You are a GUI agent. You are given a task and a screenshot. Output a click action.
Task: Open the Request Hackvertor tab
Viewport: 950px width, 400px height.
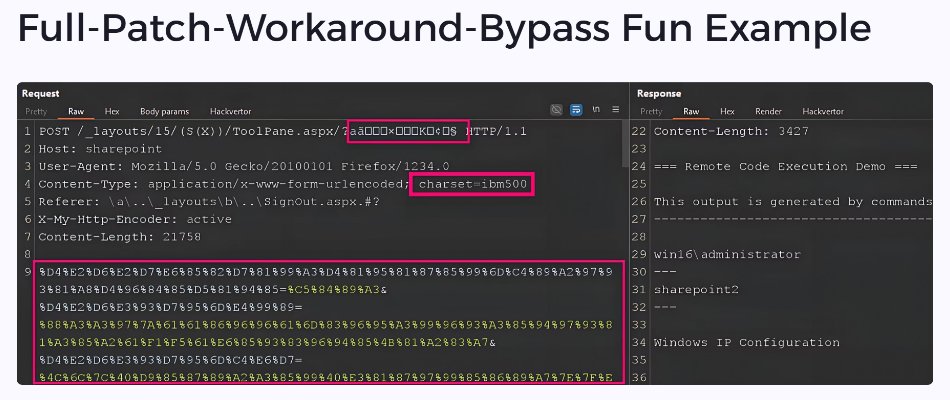230,112
